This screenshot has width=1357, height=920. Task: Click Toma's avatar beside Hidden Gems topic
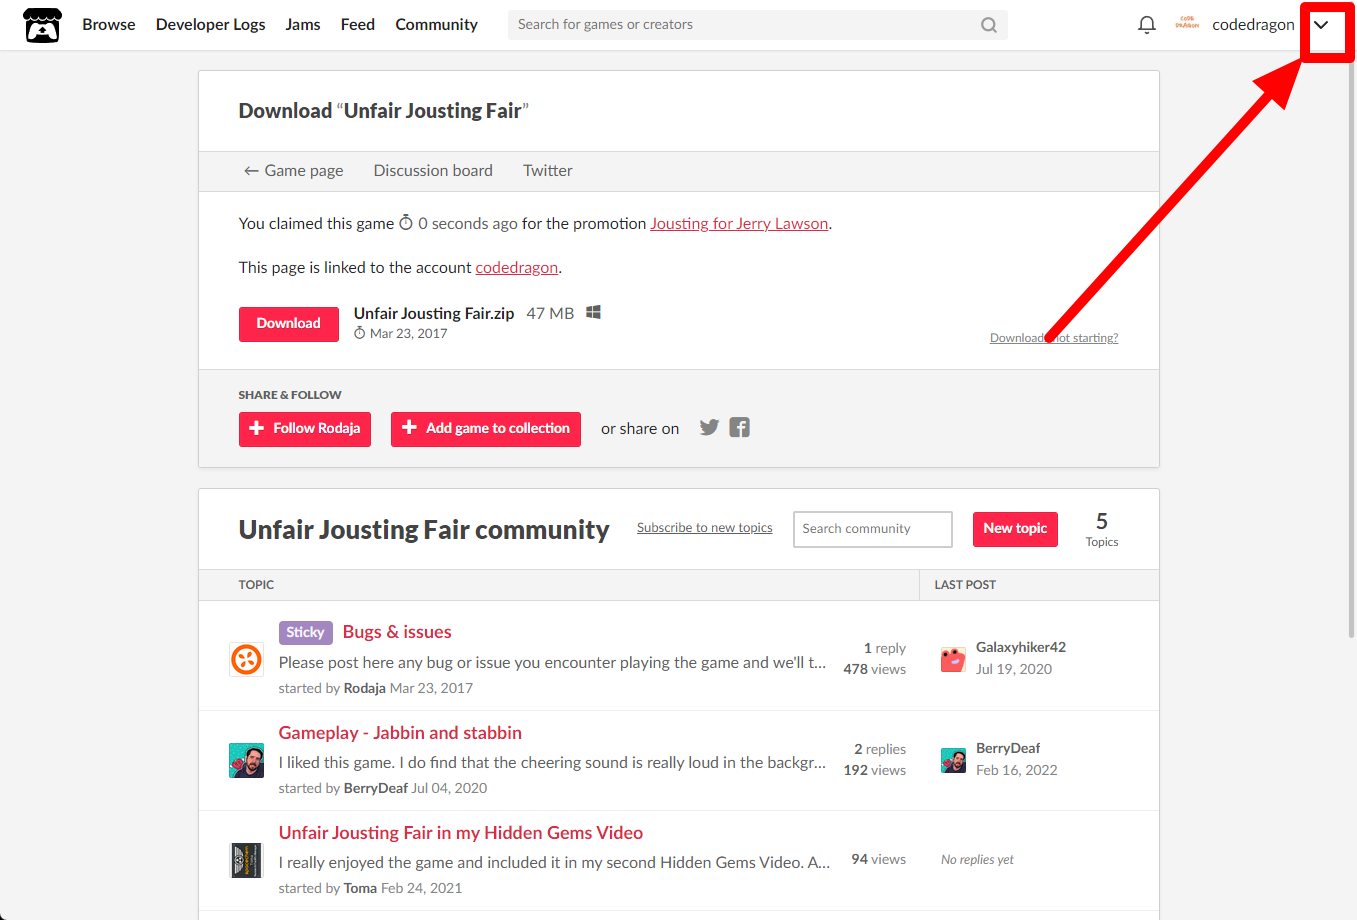click(x=246, y=860)
